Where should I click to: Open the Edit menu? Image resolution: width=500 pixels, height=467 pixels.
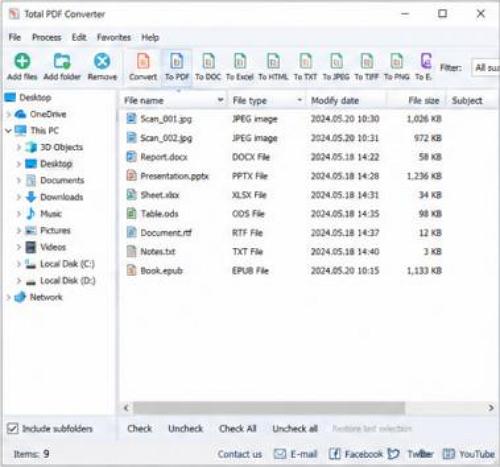click(x=79, y=37)
